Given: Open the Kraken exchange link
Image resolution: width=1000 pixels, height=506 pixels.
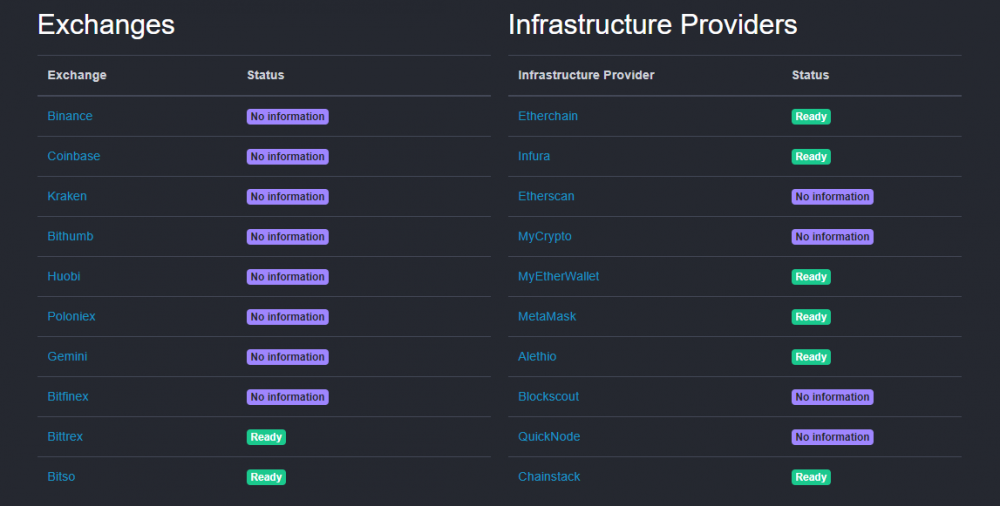Looking at the screenshot, I should 67,197.
